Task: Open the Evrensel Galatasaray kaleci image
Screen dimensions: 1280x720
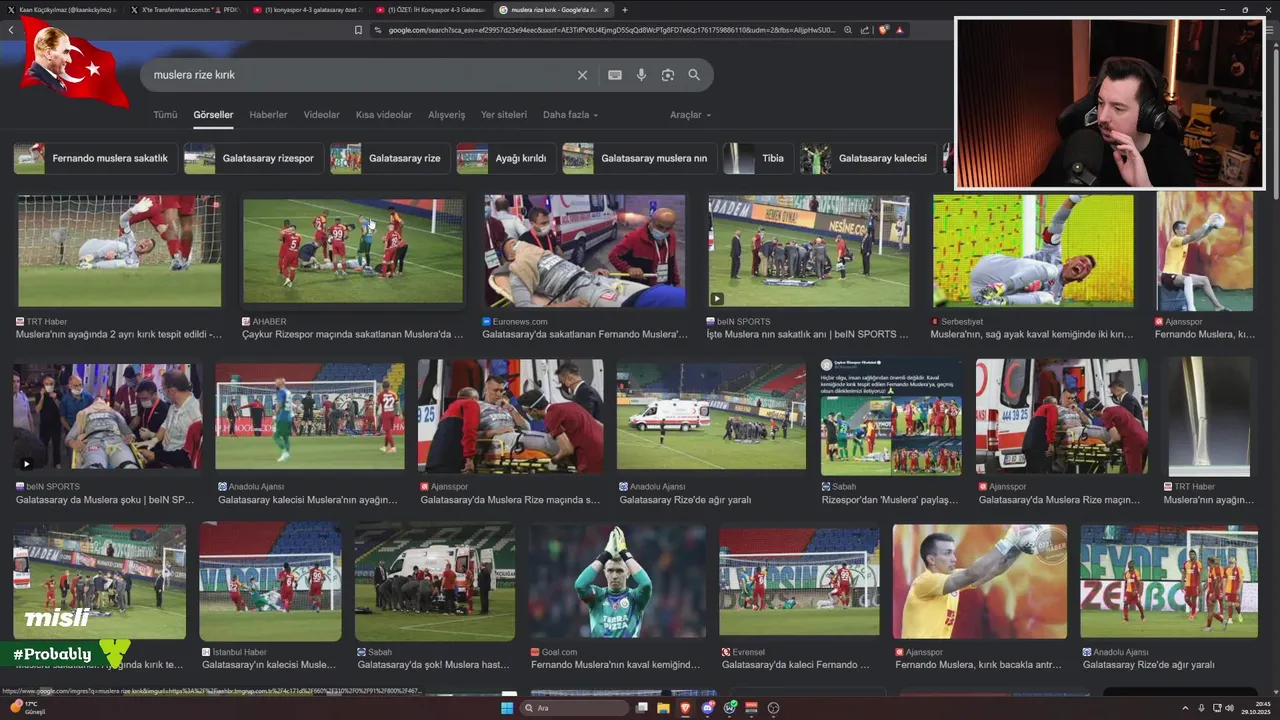Action: [799, 581]
